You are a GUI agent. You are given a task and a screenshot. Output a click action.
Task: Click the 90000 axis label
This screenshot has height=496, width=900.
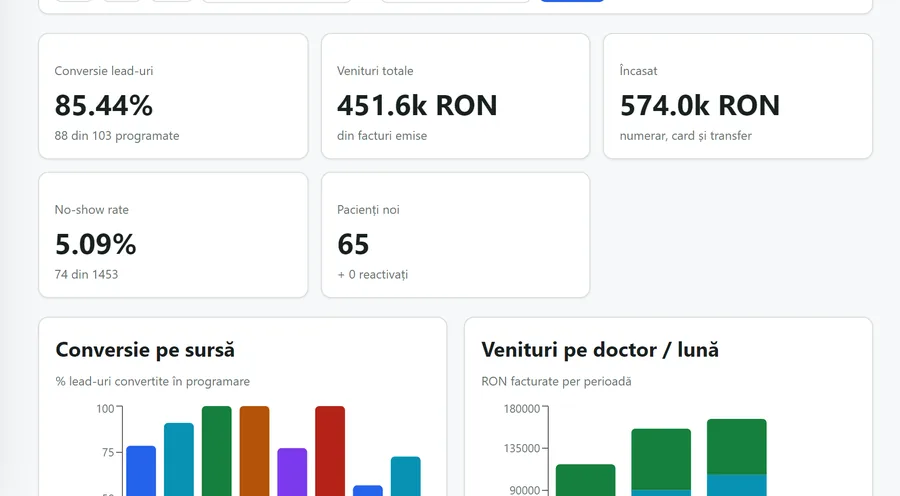(x=524, y=490)
